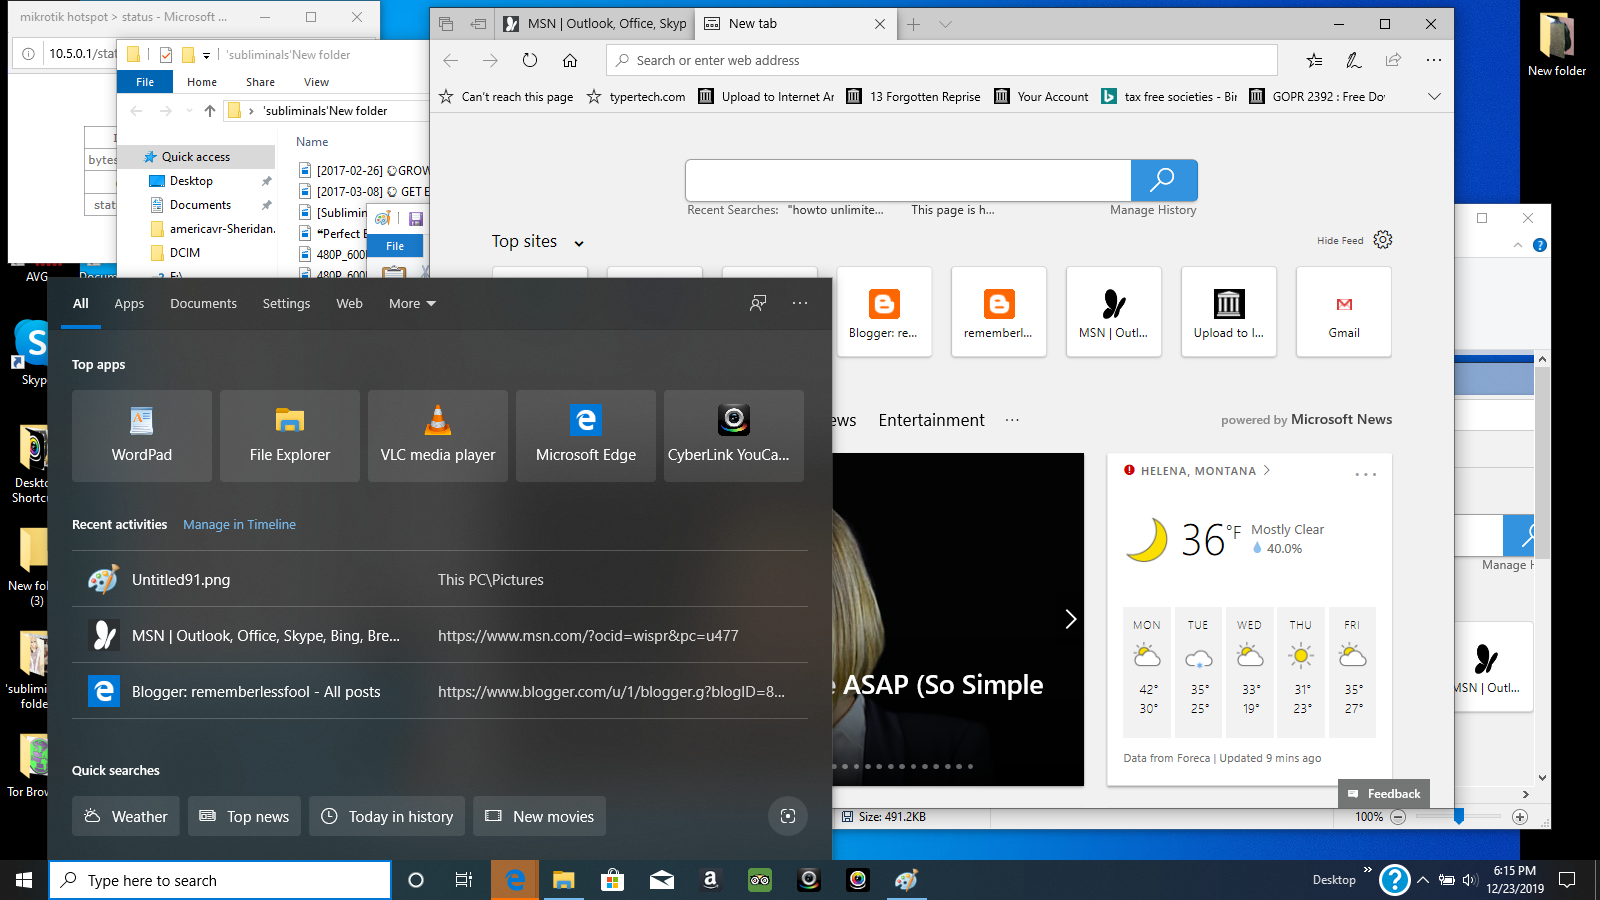Expand favorites bar overflow chevron
1600x900 pixels.
pyautogui.click(x=1434, y=97)
